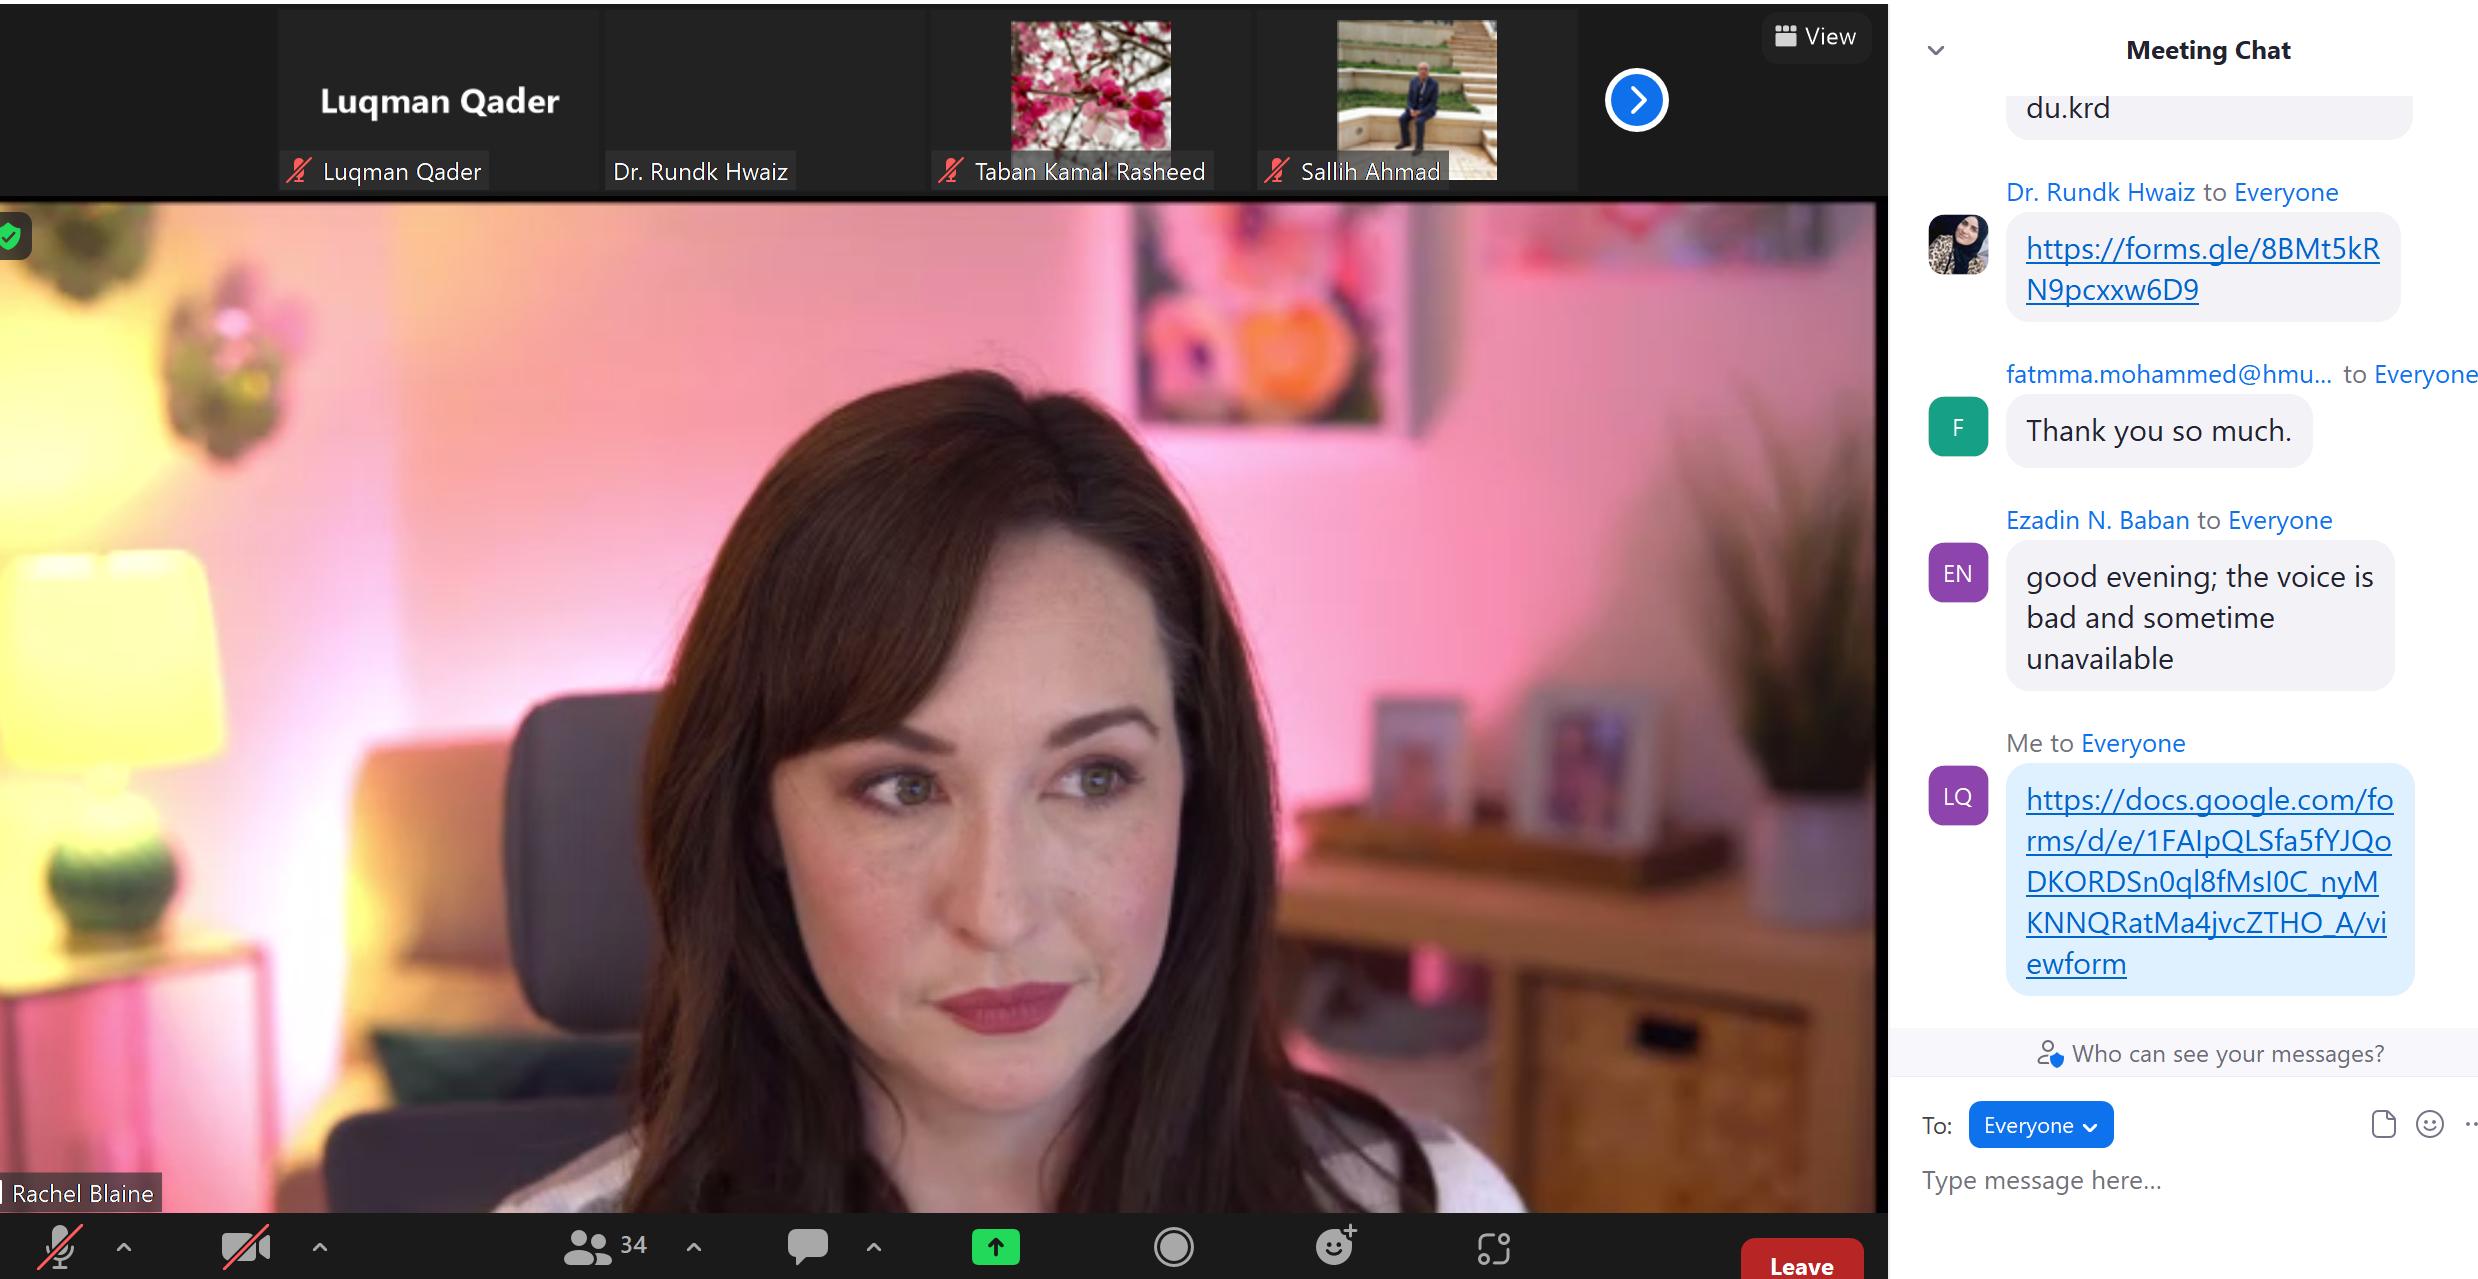The image size is (2478, 1279).
Task: Unmute the microphone in the toolbar
Action: tap(60, 1247)
